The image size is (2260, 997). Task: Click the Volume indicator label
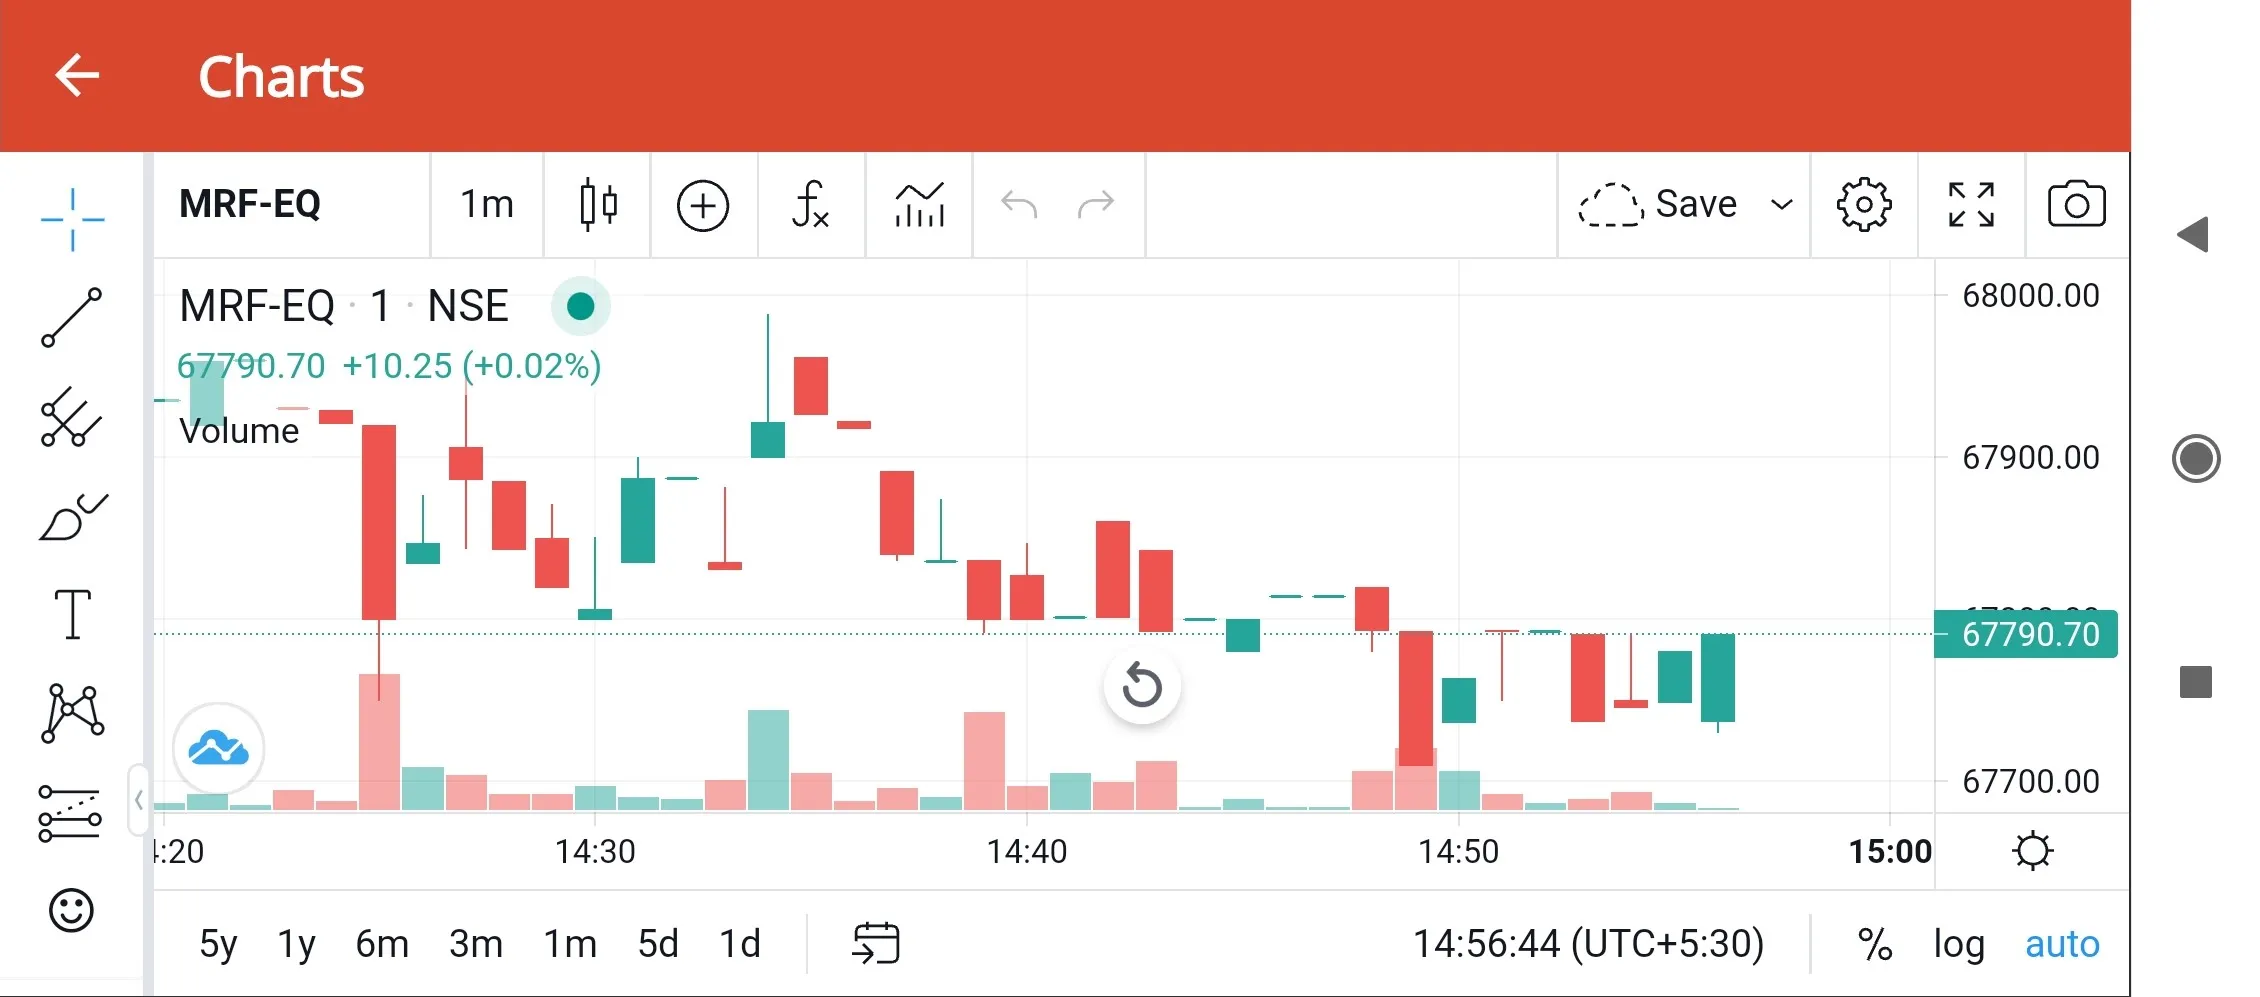(x=239, y=431)
